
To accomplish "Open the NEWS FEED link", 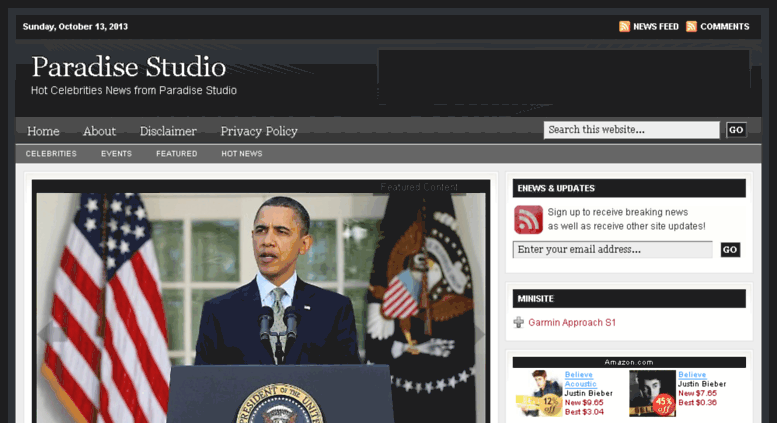I will point(656,27).
